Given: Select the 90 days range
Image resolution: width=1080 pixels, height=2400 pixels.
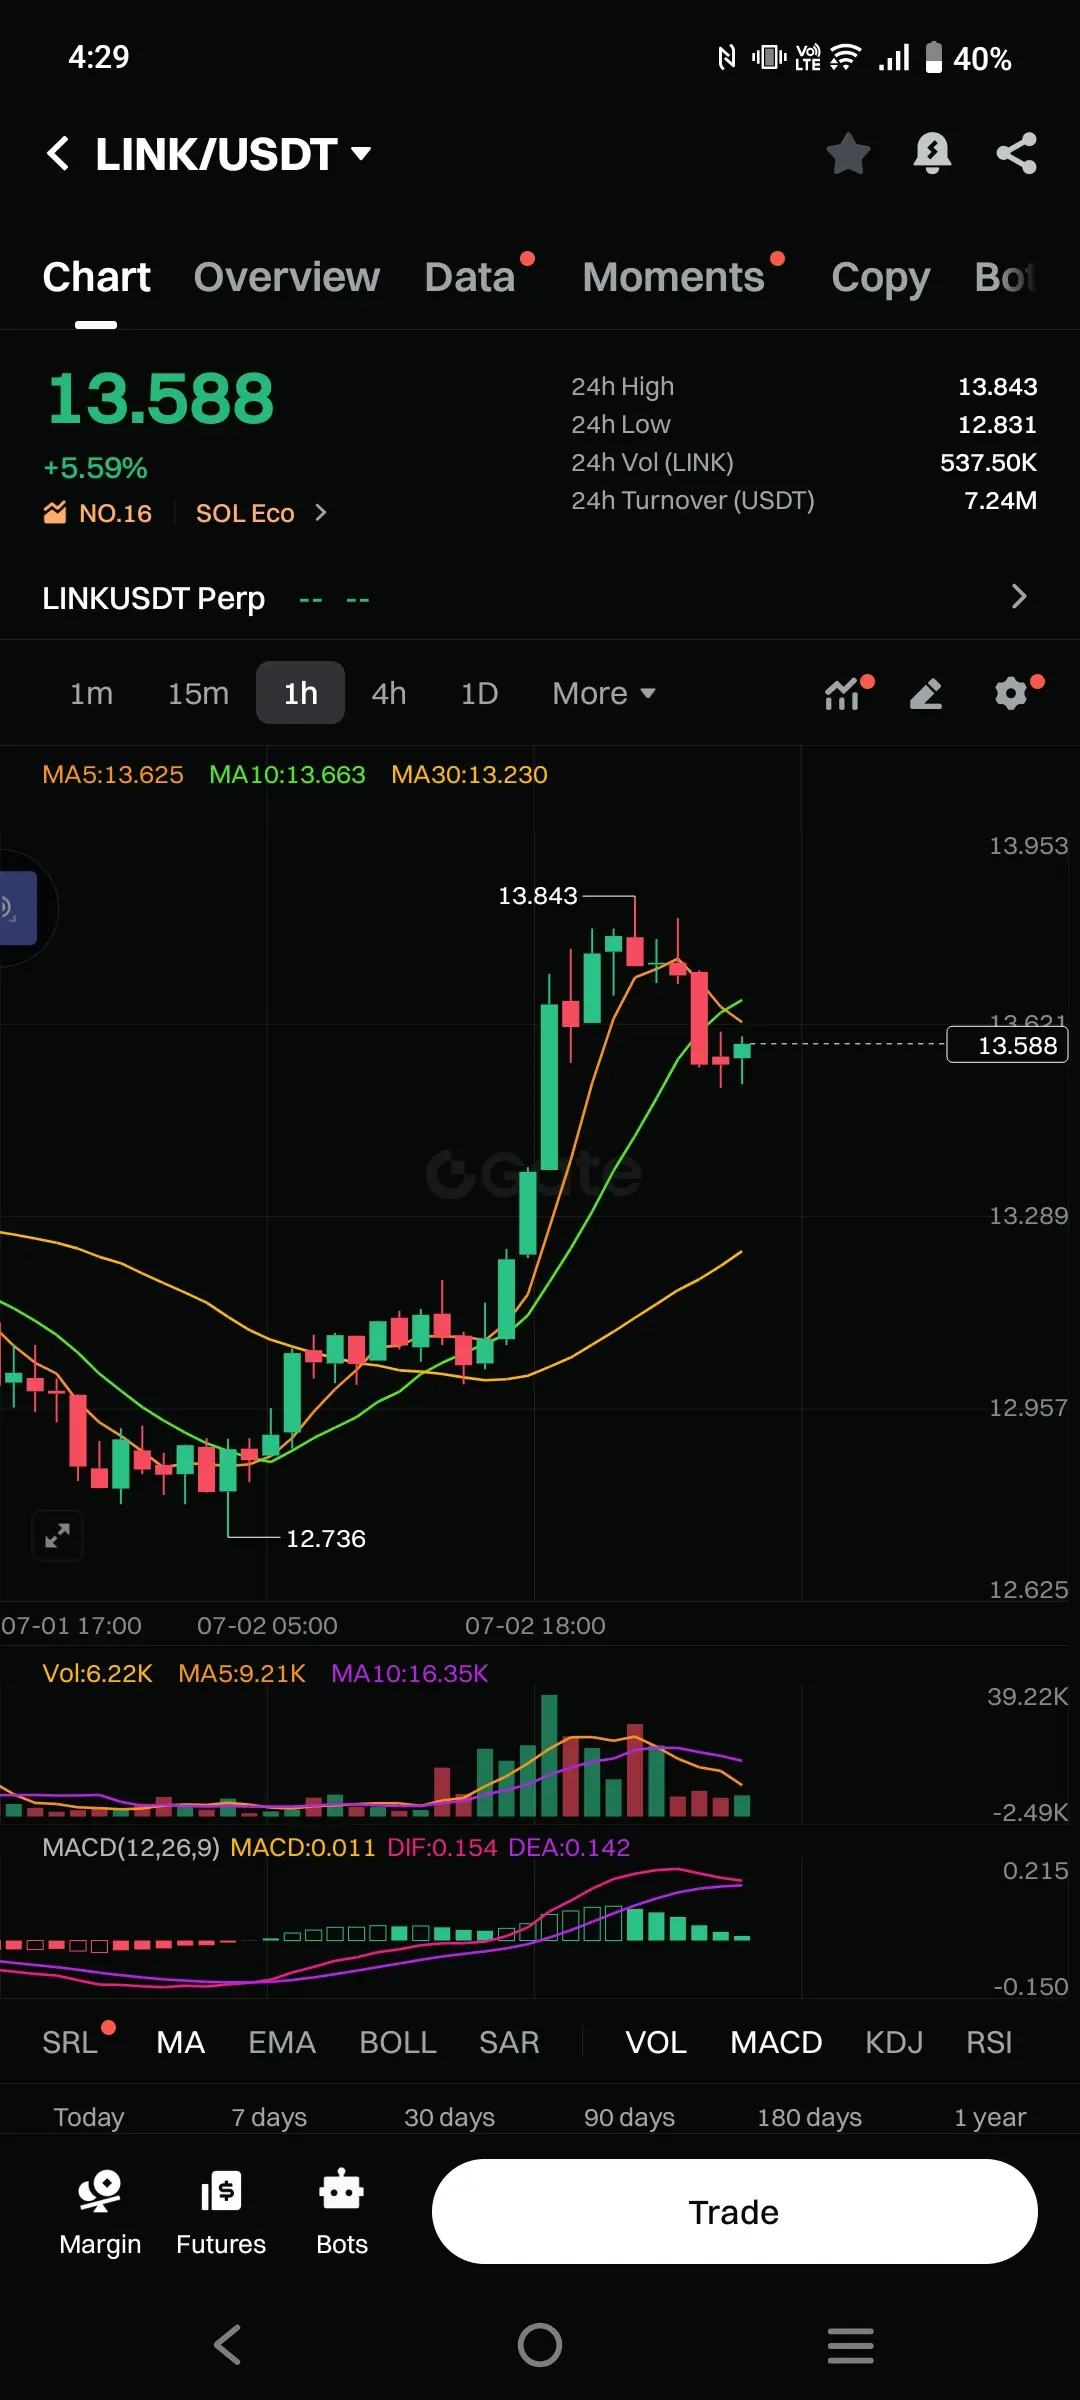Looking at the screenshot, I should coord(630,2118).
